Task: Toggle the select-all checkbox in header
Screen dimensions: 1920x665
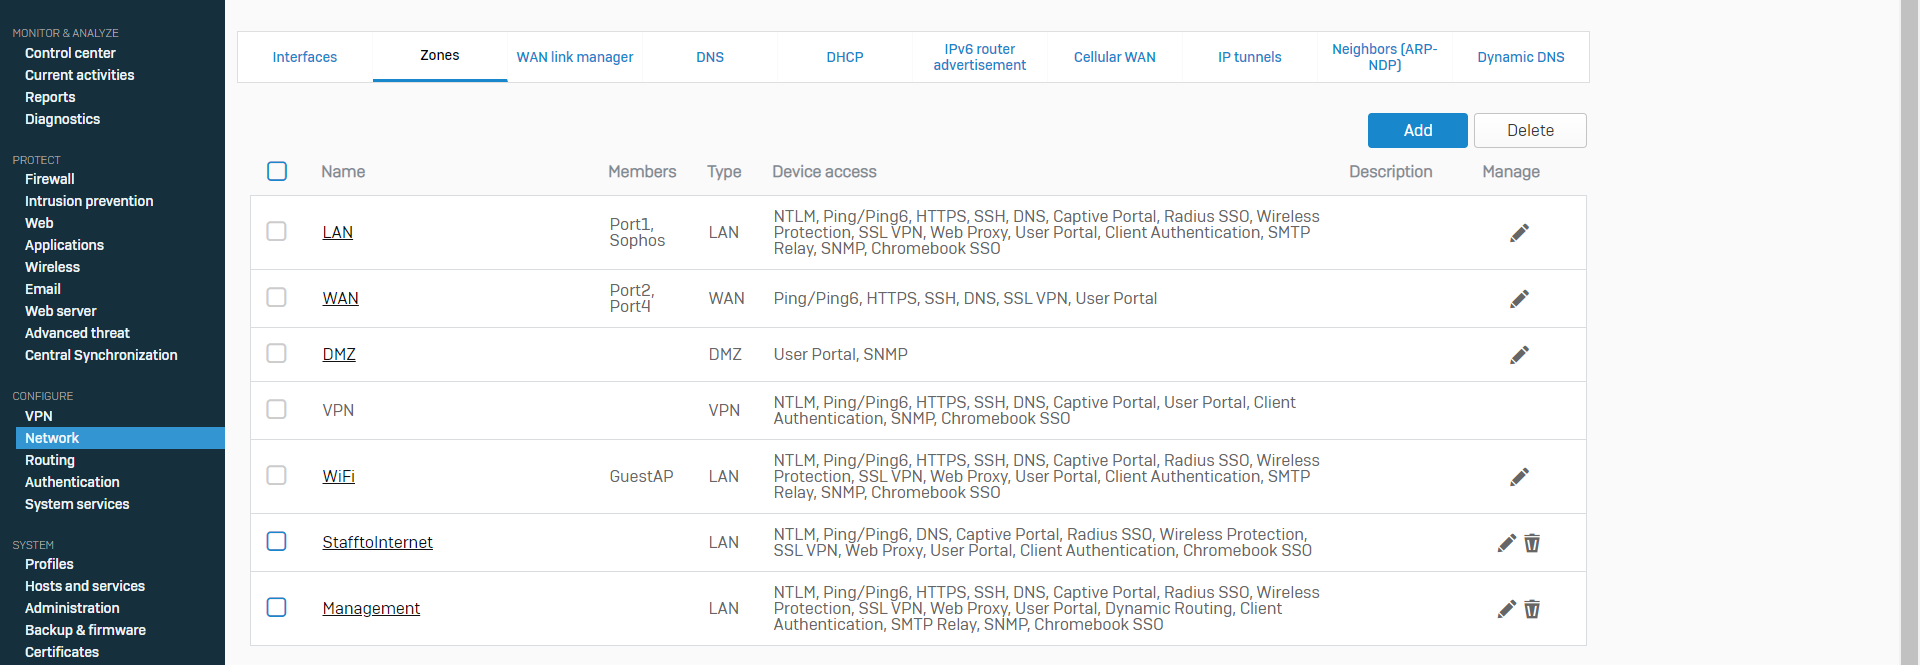Action: (277, 171)
